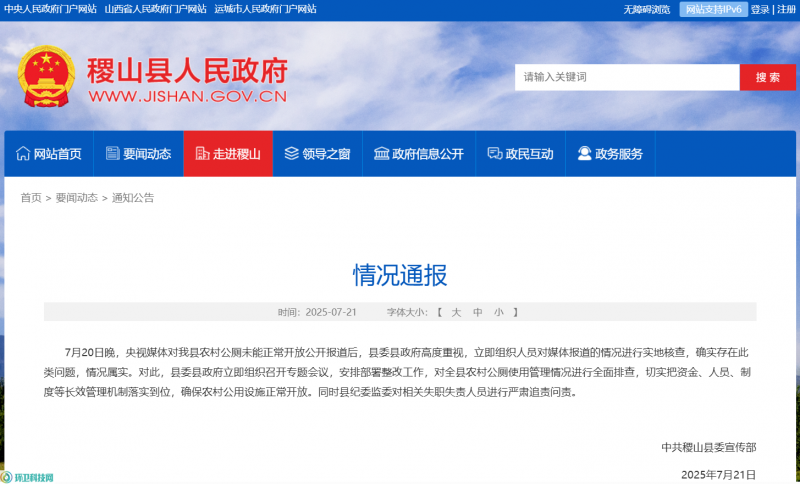Viewport: 800px width, 484px height.
Task: Go to 首页 in breadcrumb
Action: pyautogui.click(x=31, y=198)
